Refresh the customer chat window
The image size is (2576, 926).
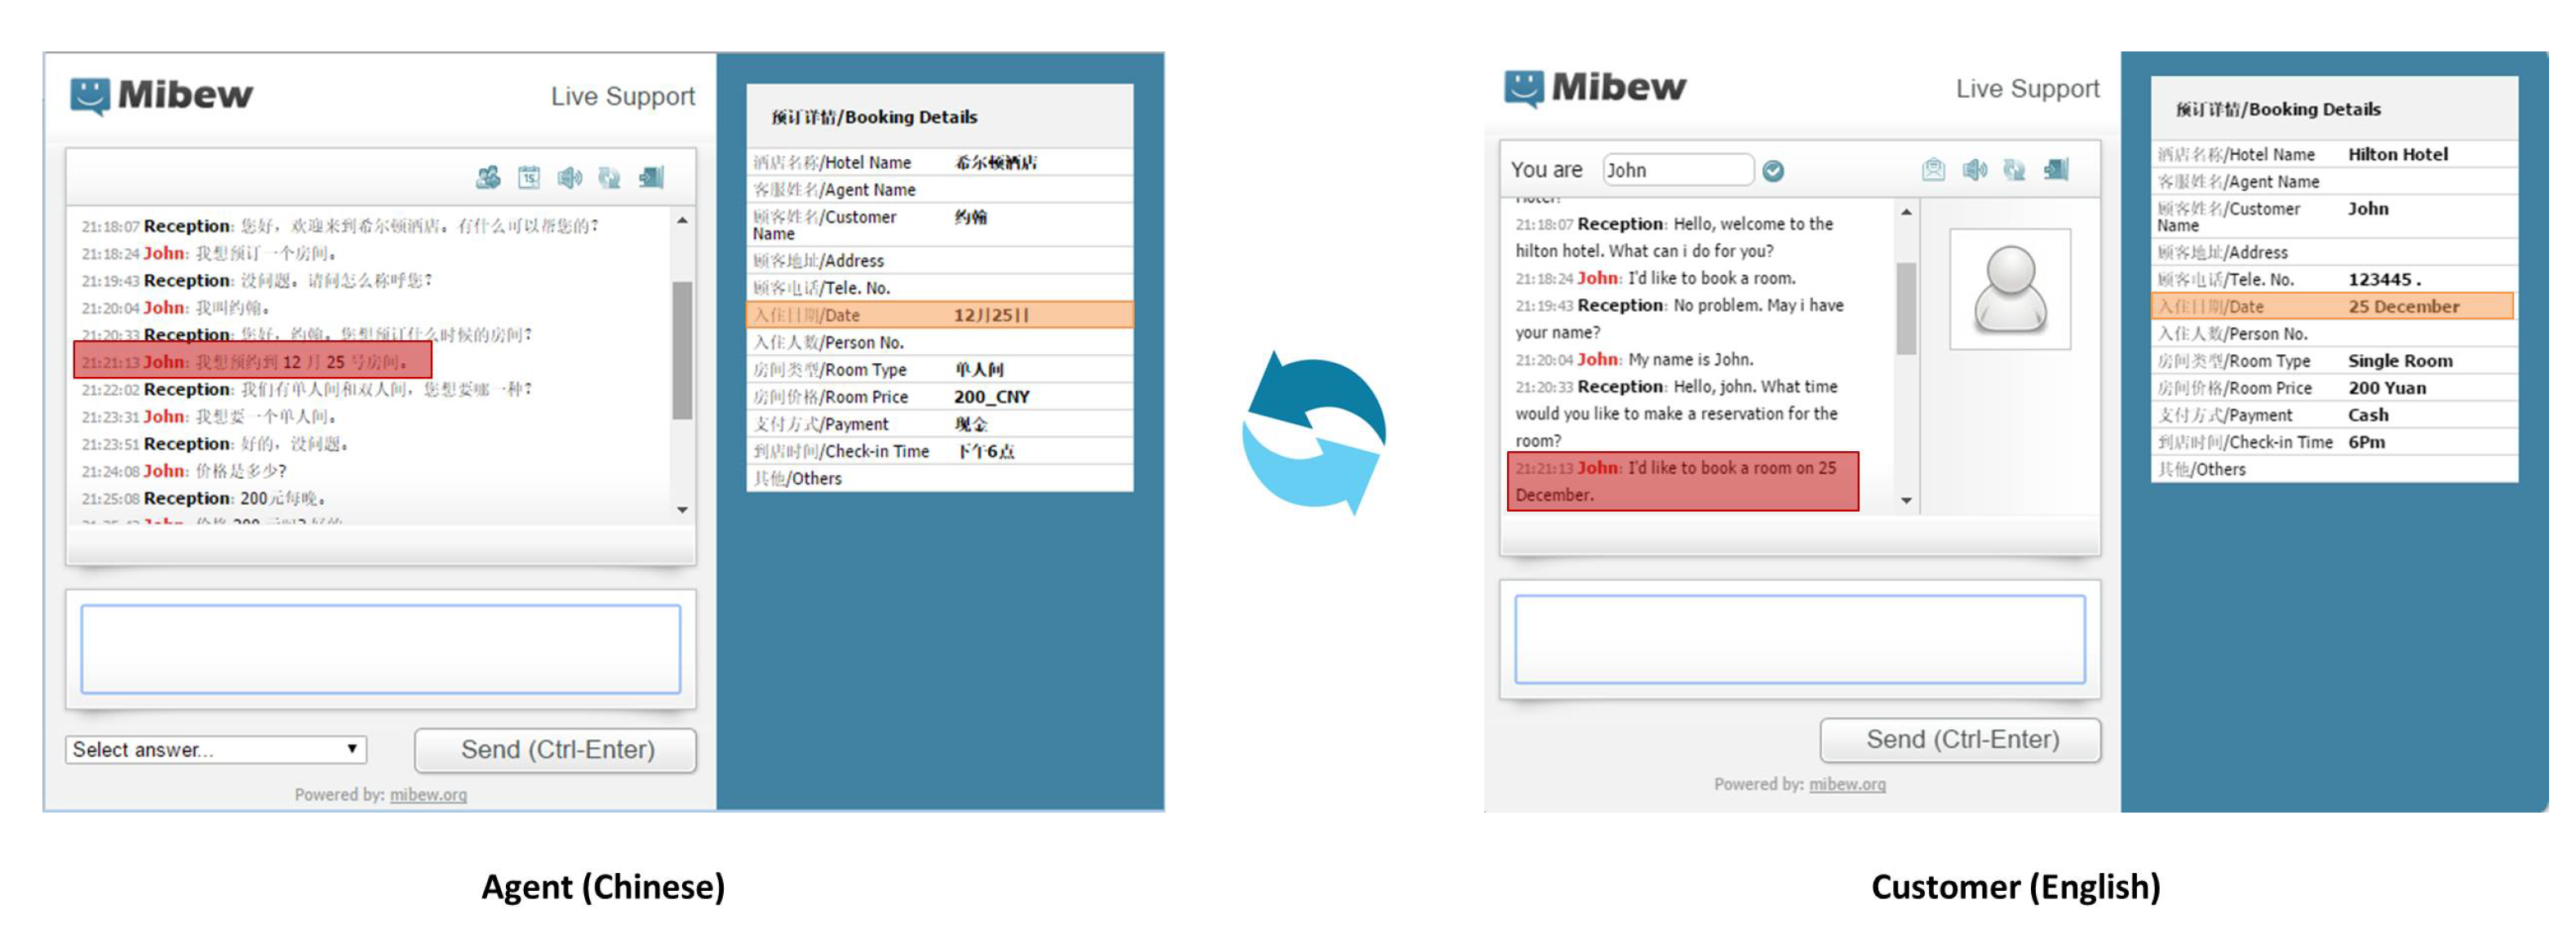click(x=2014, y=170)
